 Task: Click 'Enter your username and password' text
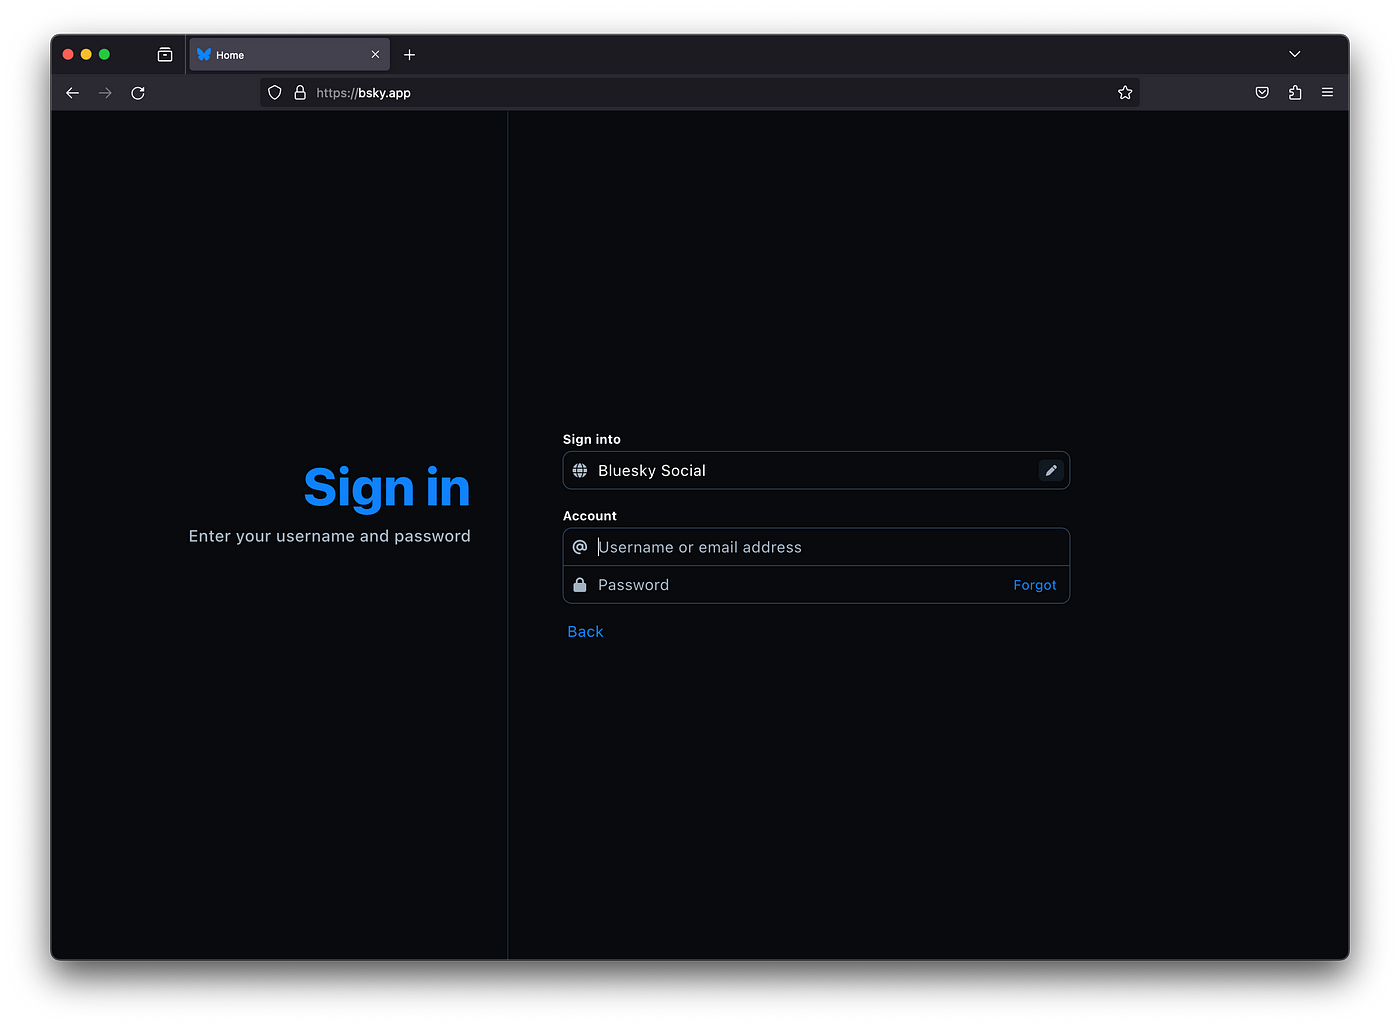tap(330, 536)
